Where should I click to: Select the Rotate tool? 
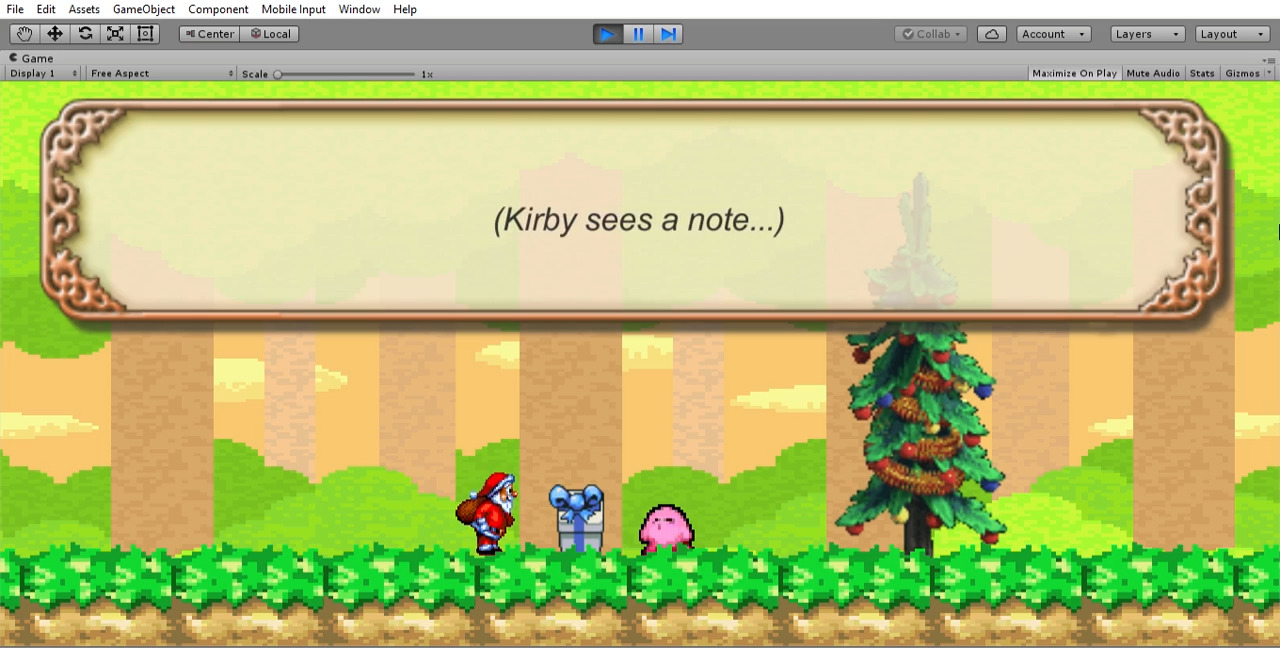85,33
